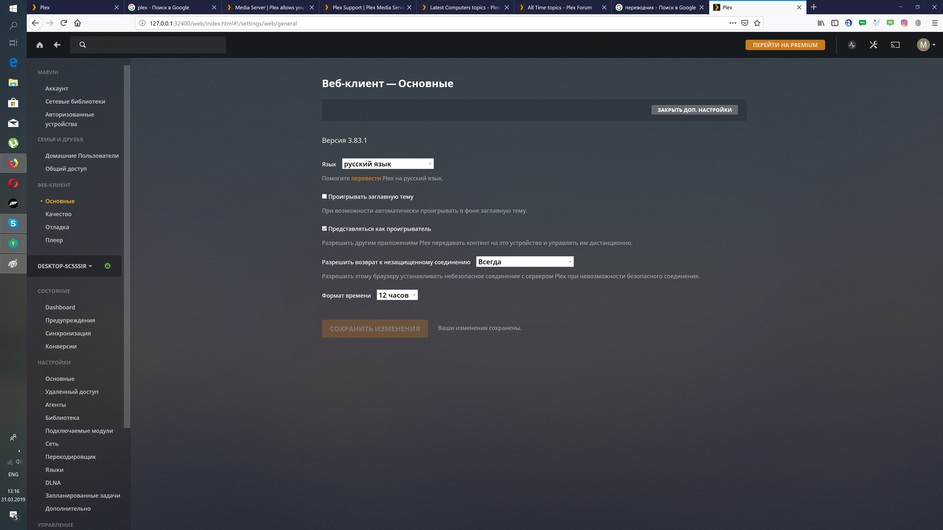Open 'Общий доступ' in the sidebar
The image size is (943, 530).
point(66,169)
